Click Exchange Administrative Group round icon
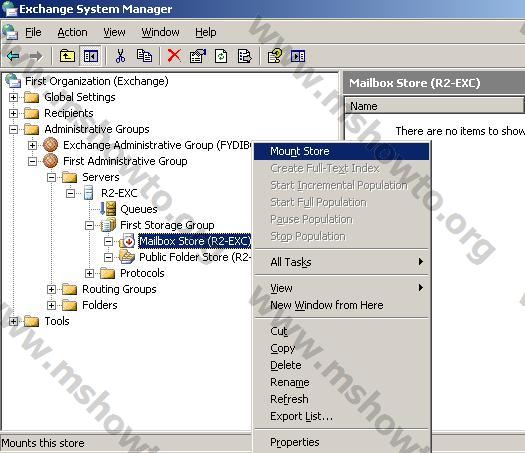525x453 pixels. click(51, 145)
